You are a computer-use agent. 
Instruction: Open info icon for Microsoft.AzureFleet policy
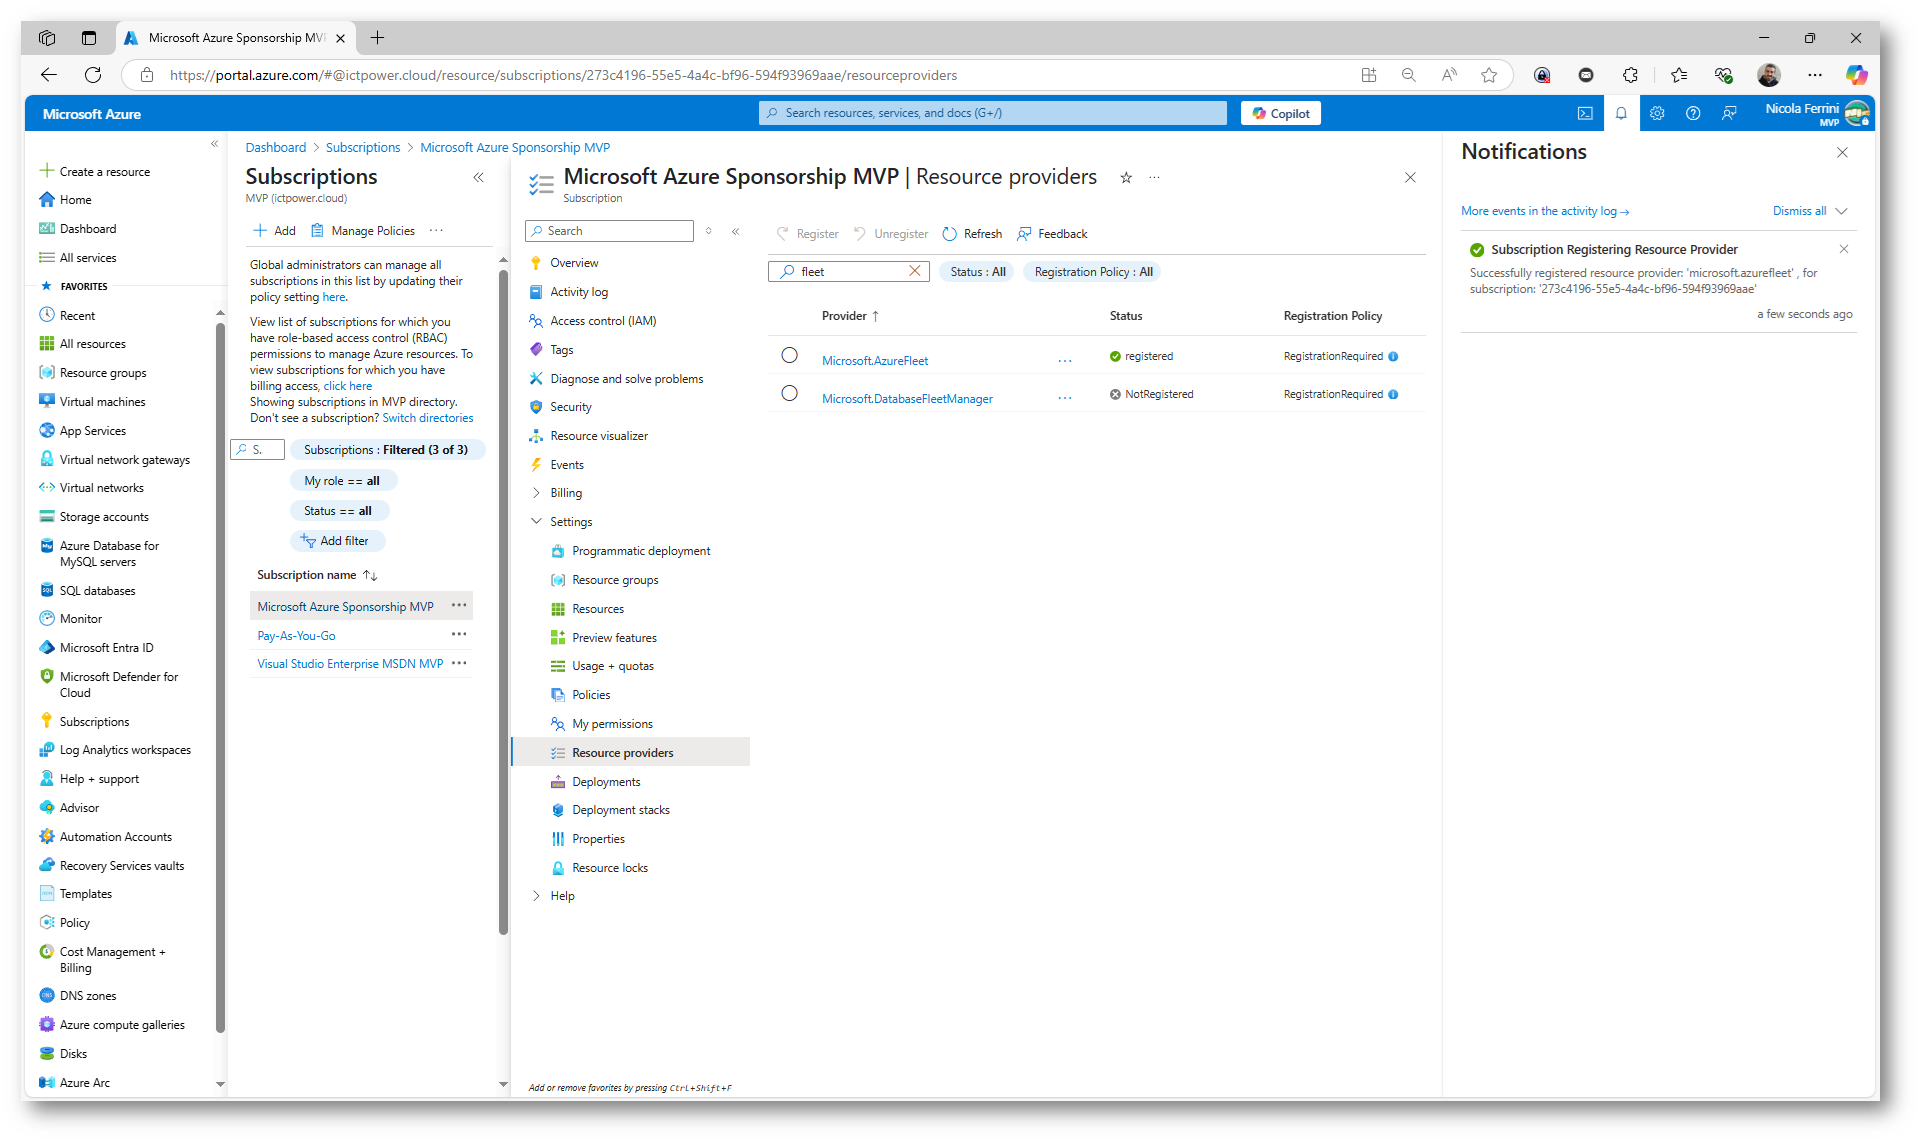click(1393, 356)
